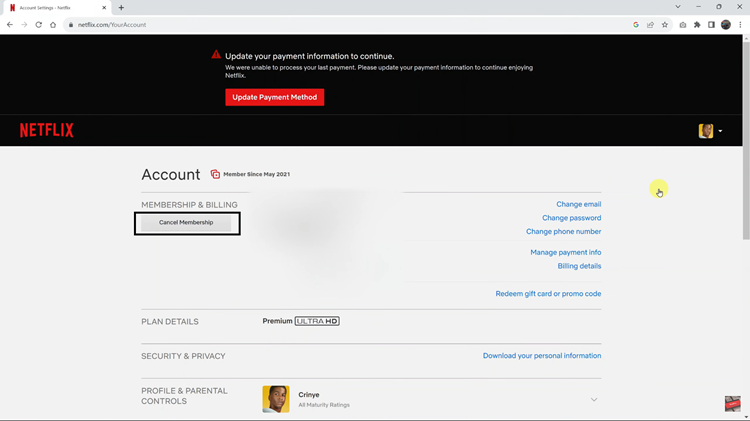
Task: Open the Change email link
Action: pos(578,204)
